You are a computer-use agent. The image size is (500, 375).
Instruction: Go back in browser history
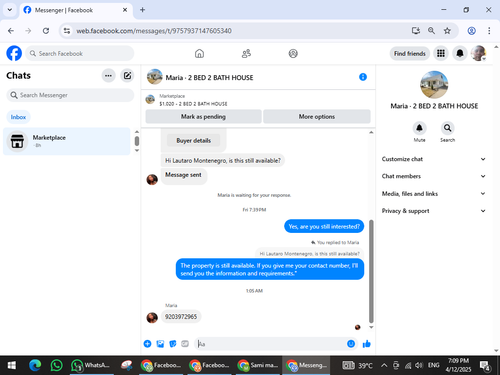click(x=11, y=31)
